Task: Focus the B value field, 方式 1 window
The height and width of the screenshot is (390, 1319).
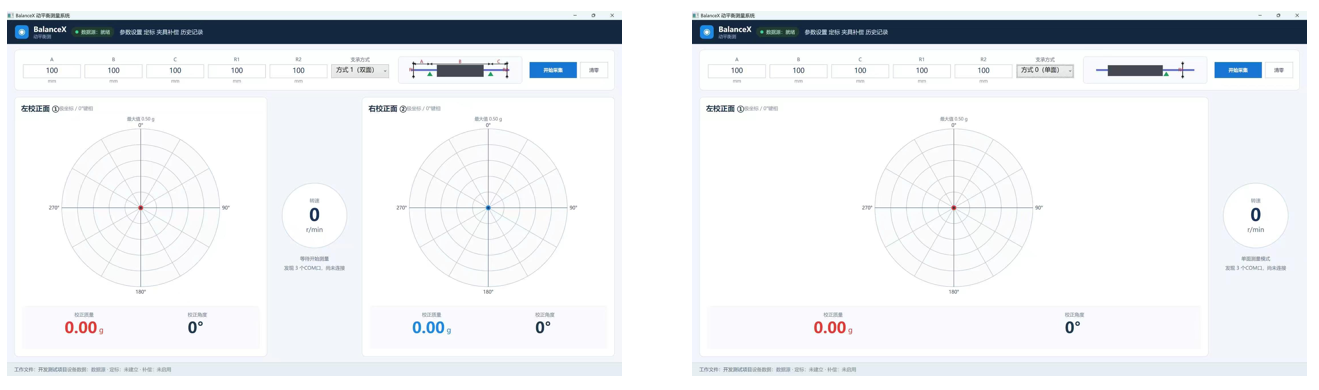Action: [x=113, y=71]
